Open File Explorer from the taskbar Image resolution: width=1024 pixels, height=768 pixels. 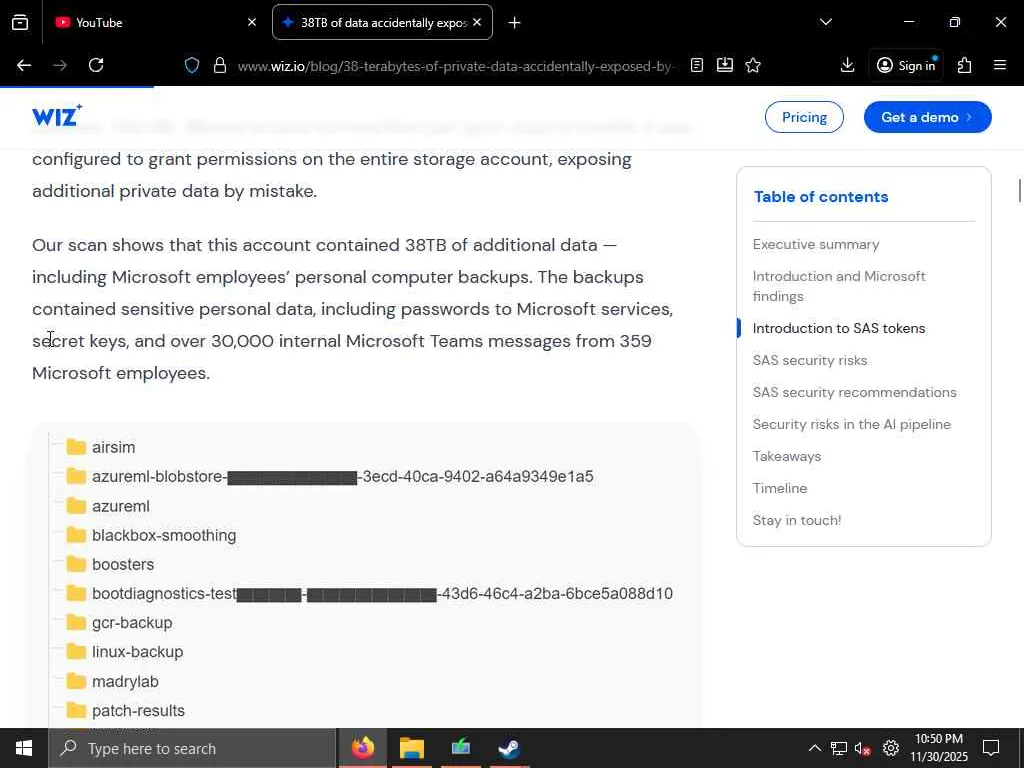pos(411,748)
